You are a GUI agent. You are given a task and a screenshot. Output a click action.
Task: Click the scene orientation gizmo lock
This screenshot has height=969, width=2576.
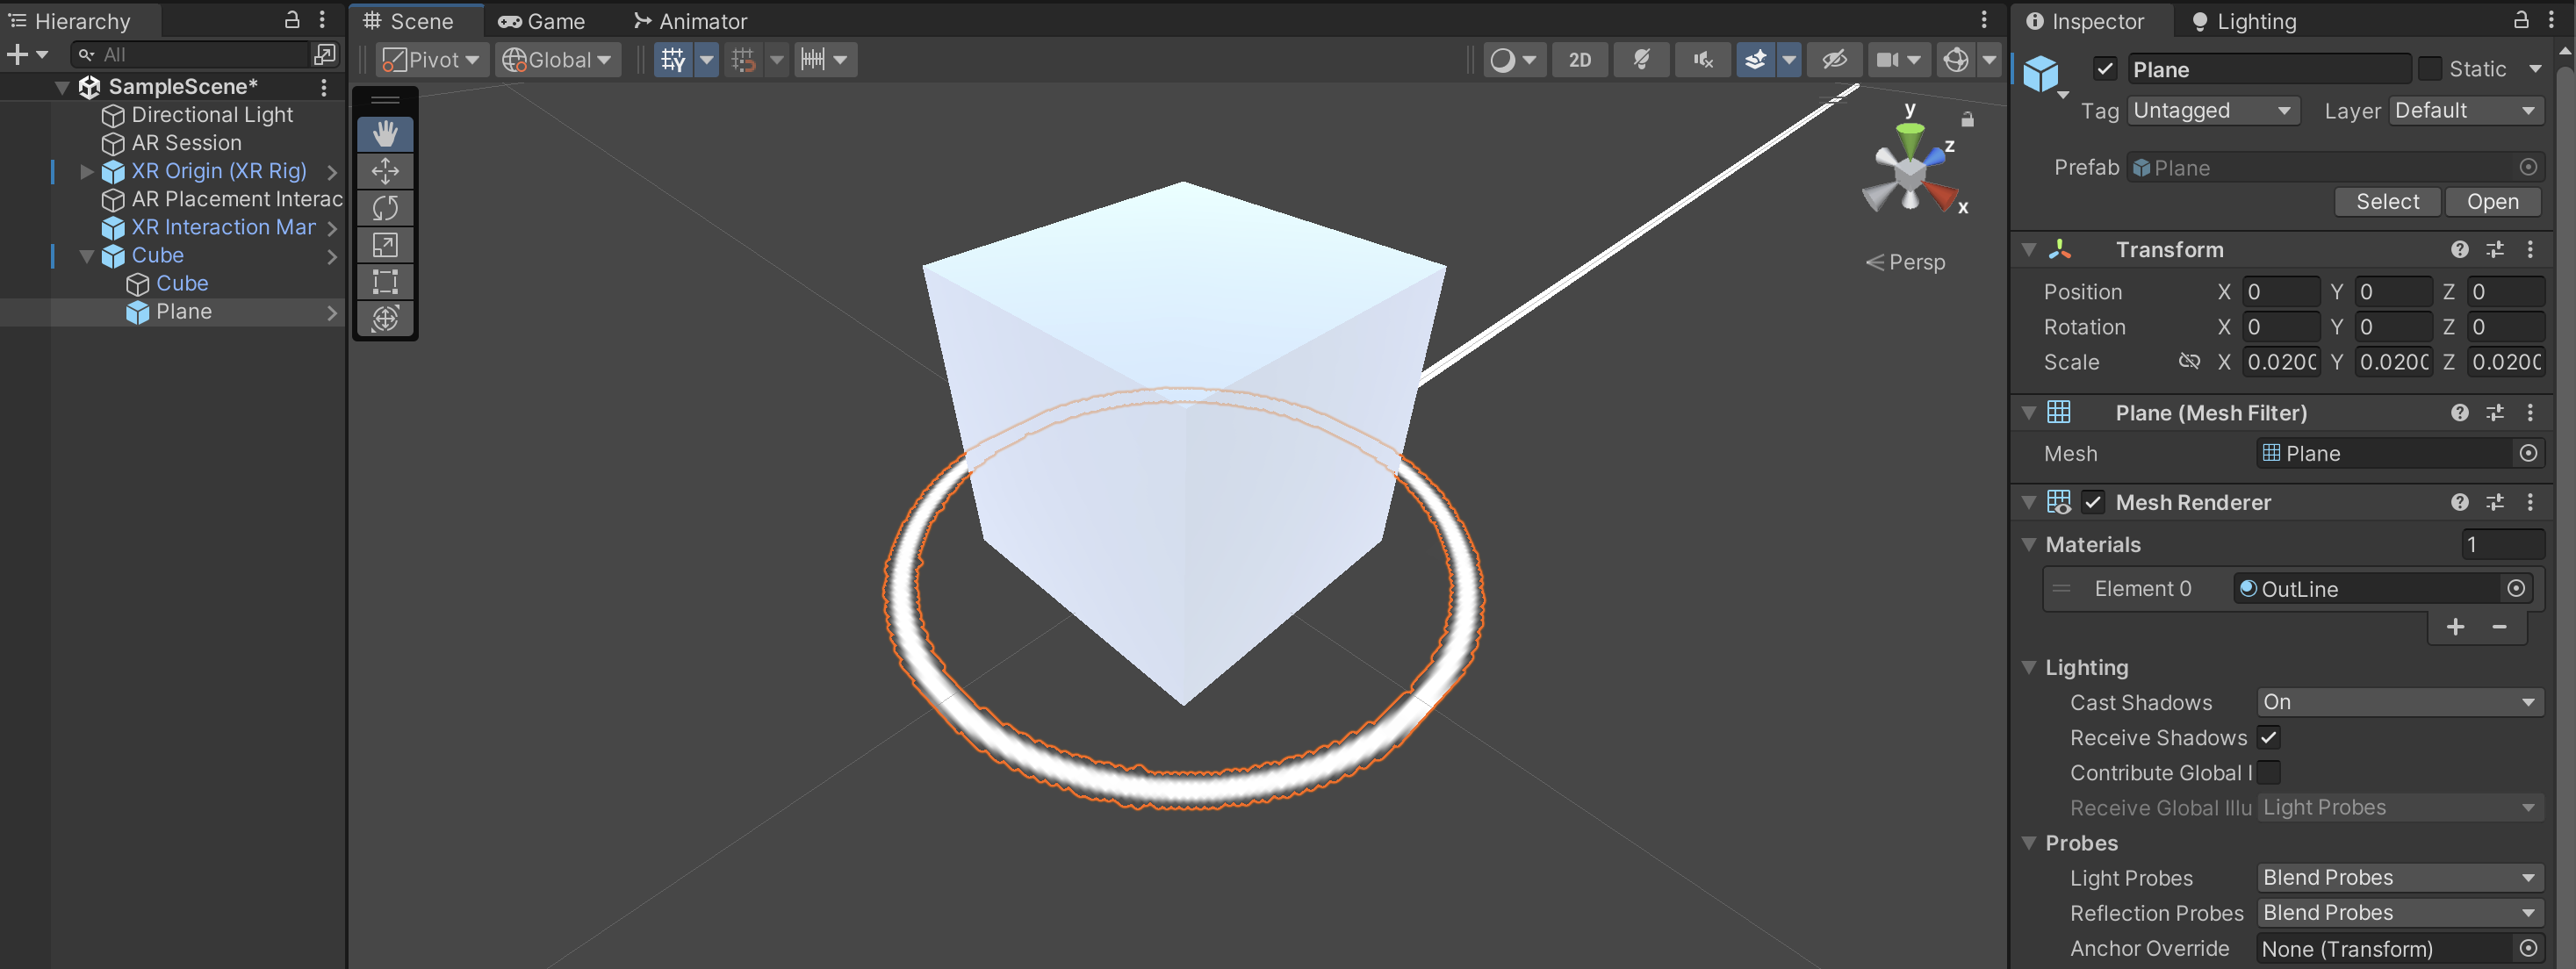tap(1967, 120)
